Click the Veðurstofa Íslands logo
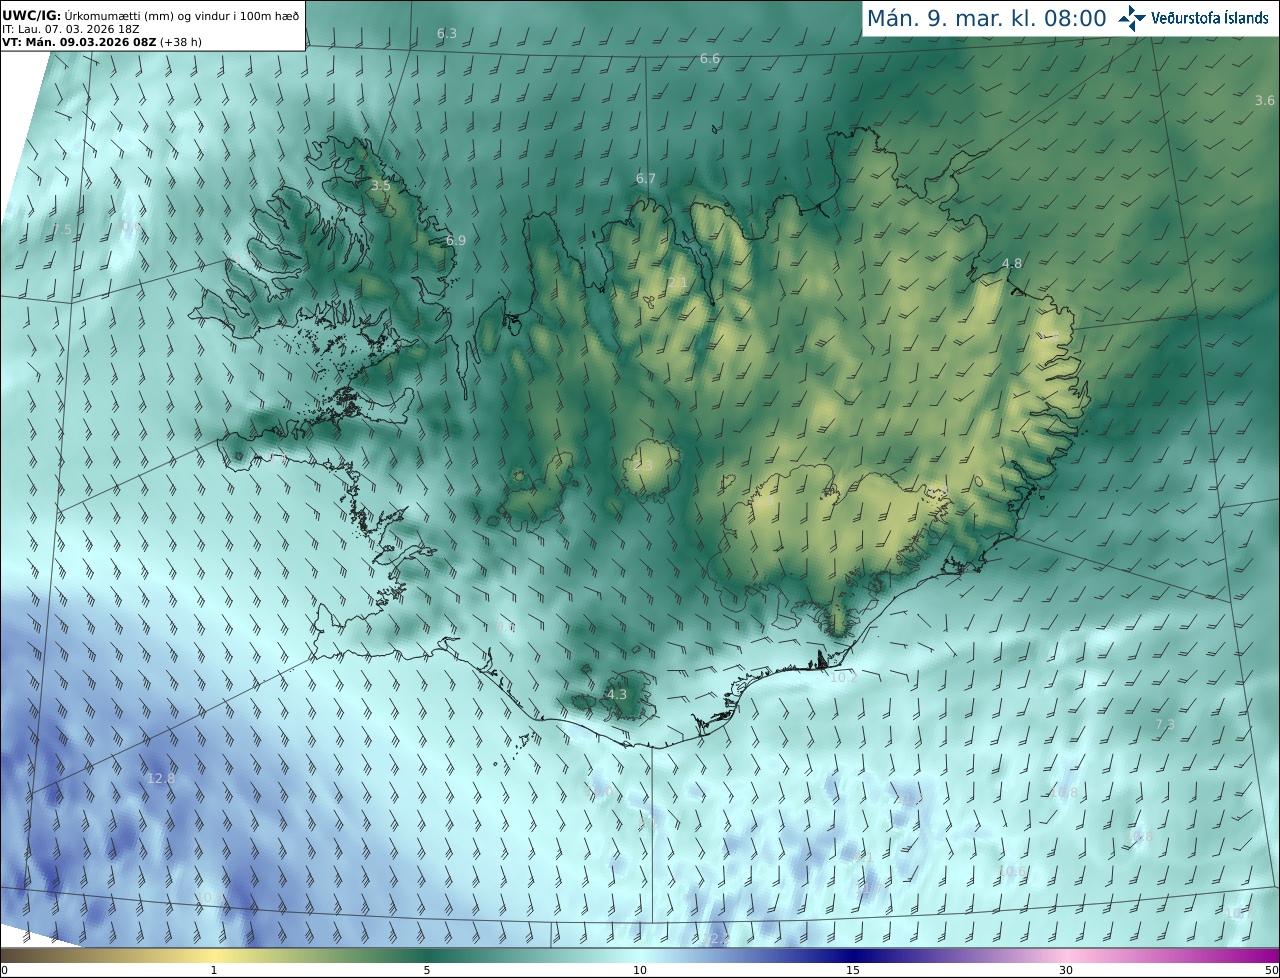 (x=1193, y=18)
